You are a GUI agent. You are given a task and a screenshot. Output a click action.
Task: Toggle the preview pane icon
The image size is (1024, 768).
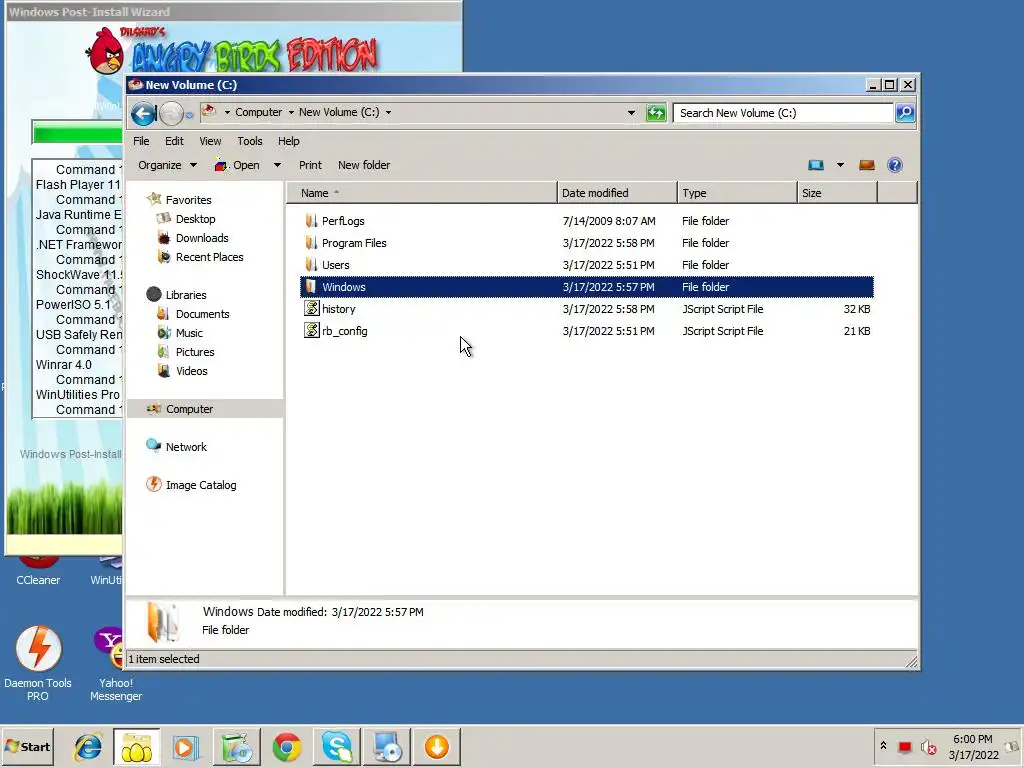(867, 165)
